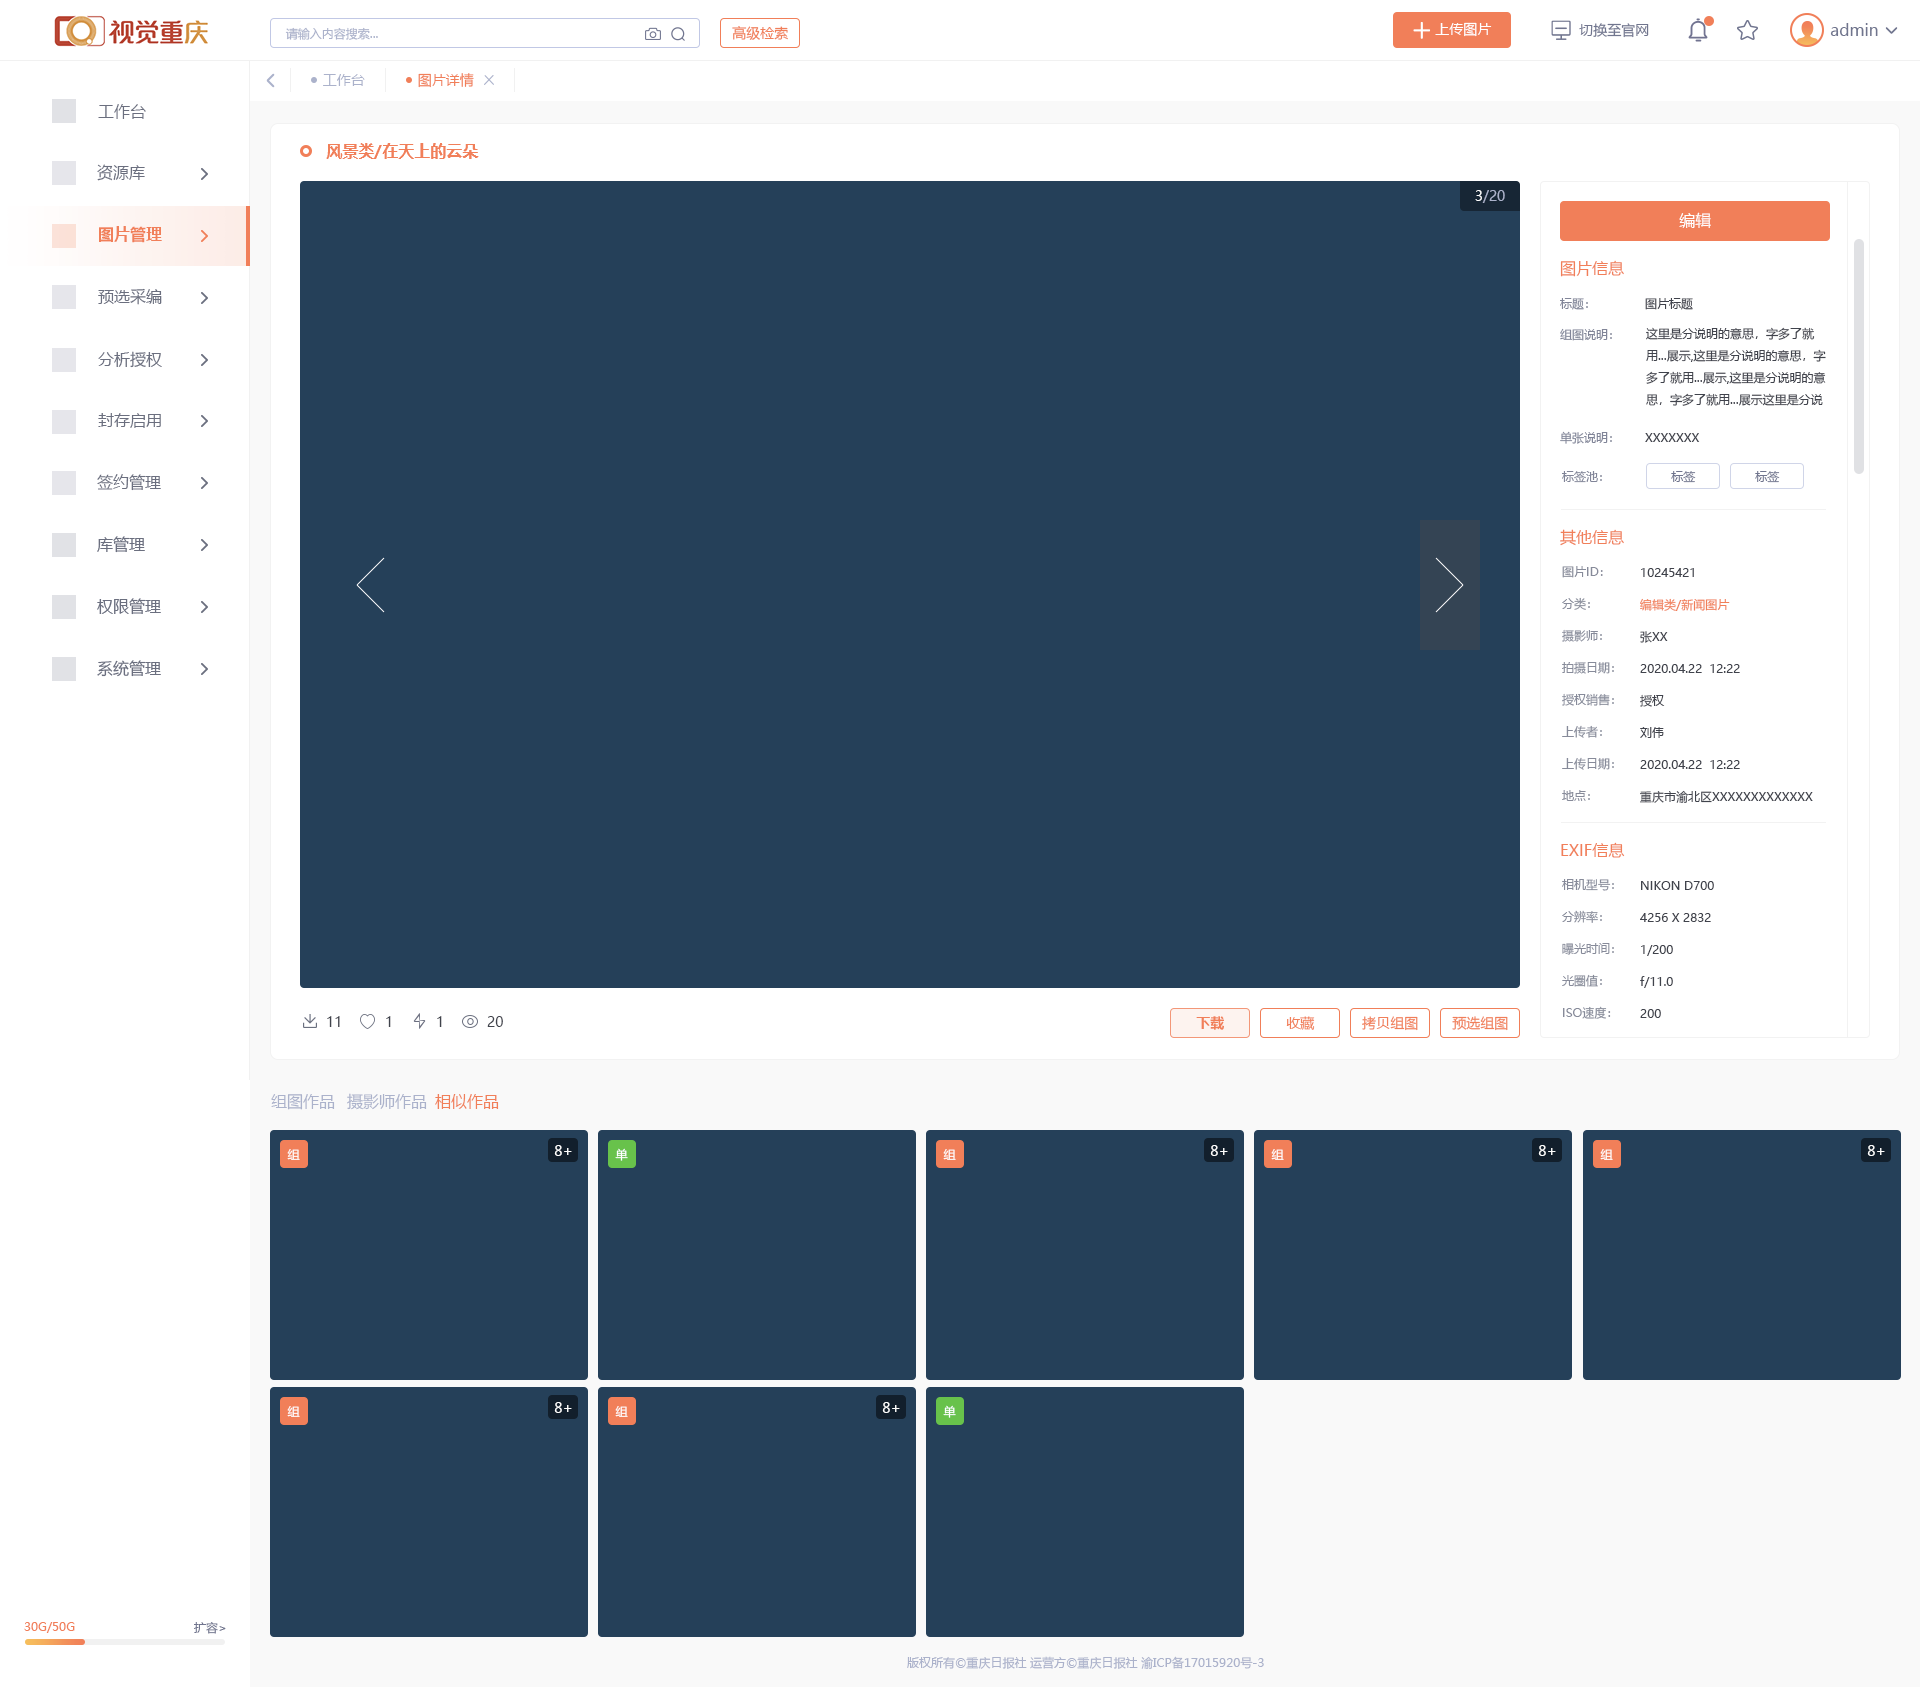Click the 切换至官网 monitor icon
Viewport: 1920px width, 1687px height.
(1560, 31)
